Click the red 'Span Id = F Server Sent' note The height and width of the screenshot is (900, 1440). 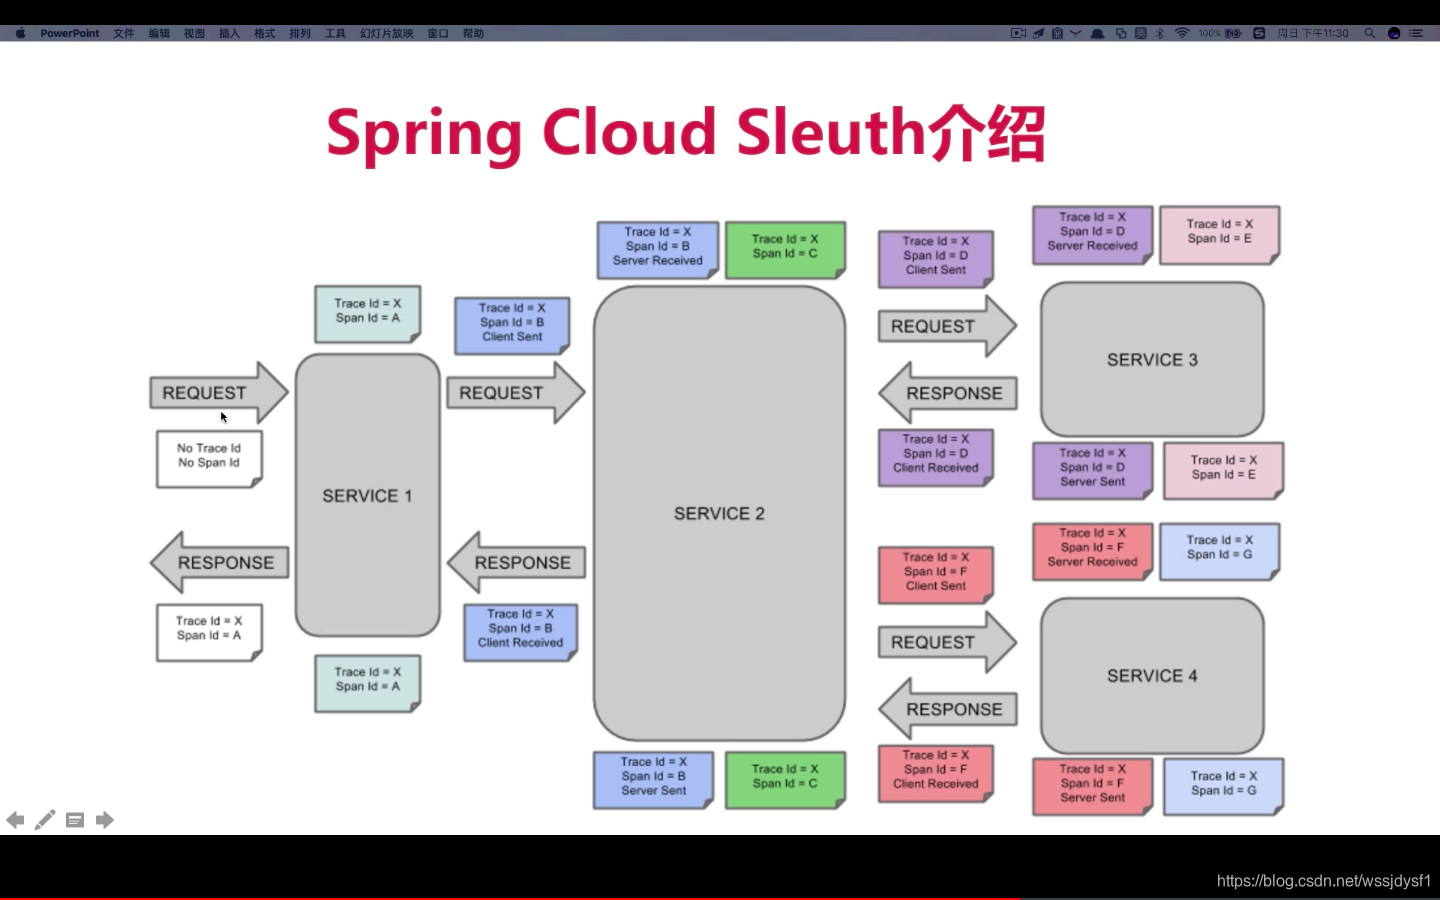click(x=1092, y=787)
